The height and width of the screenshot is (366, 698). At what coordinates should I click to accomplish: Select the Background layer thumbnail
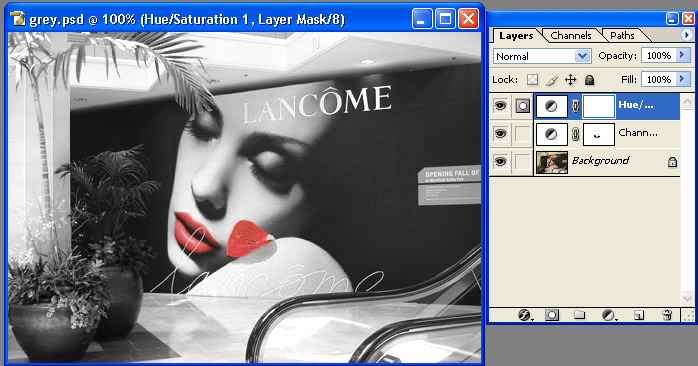click(x=552, y=162)
